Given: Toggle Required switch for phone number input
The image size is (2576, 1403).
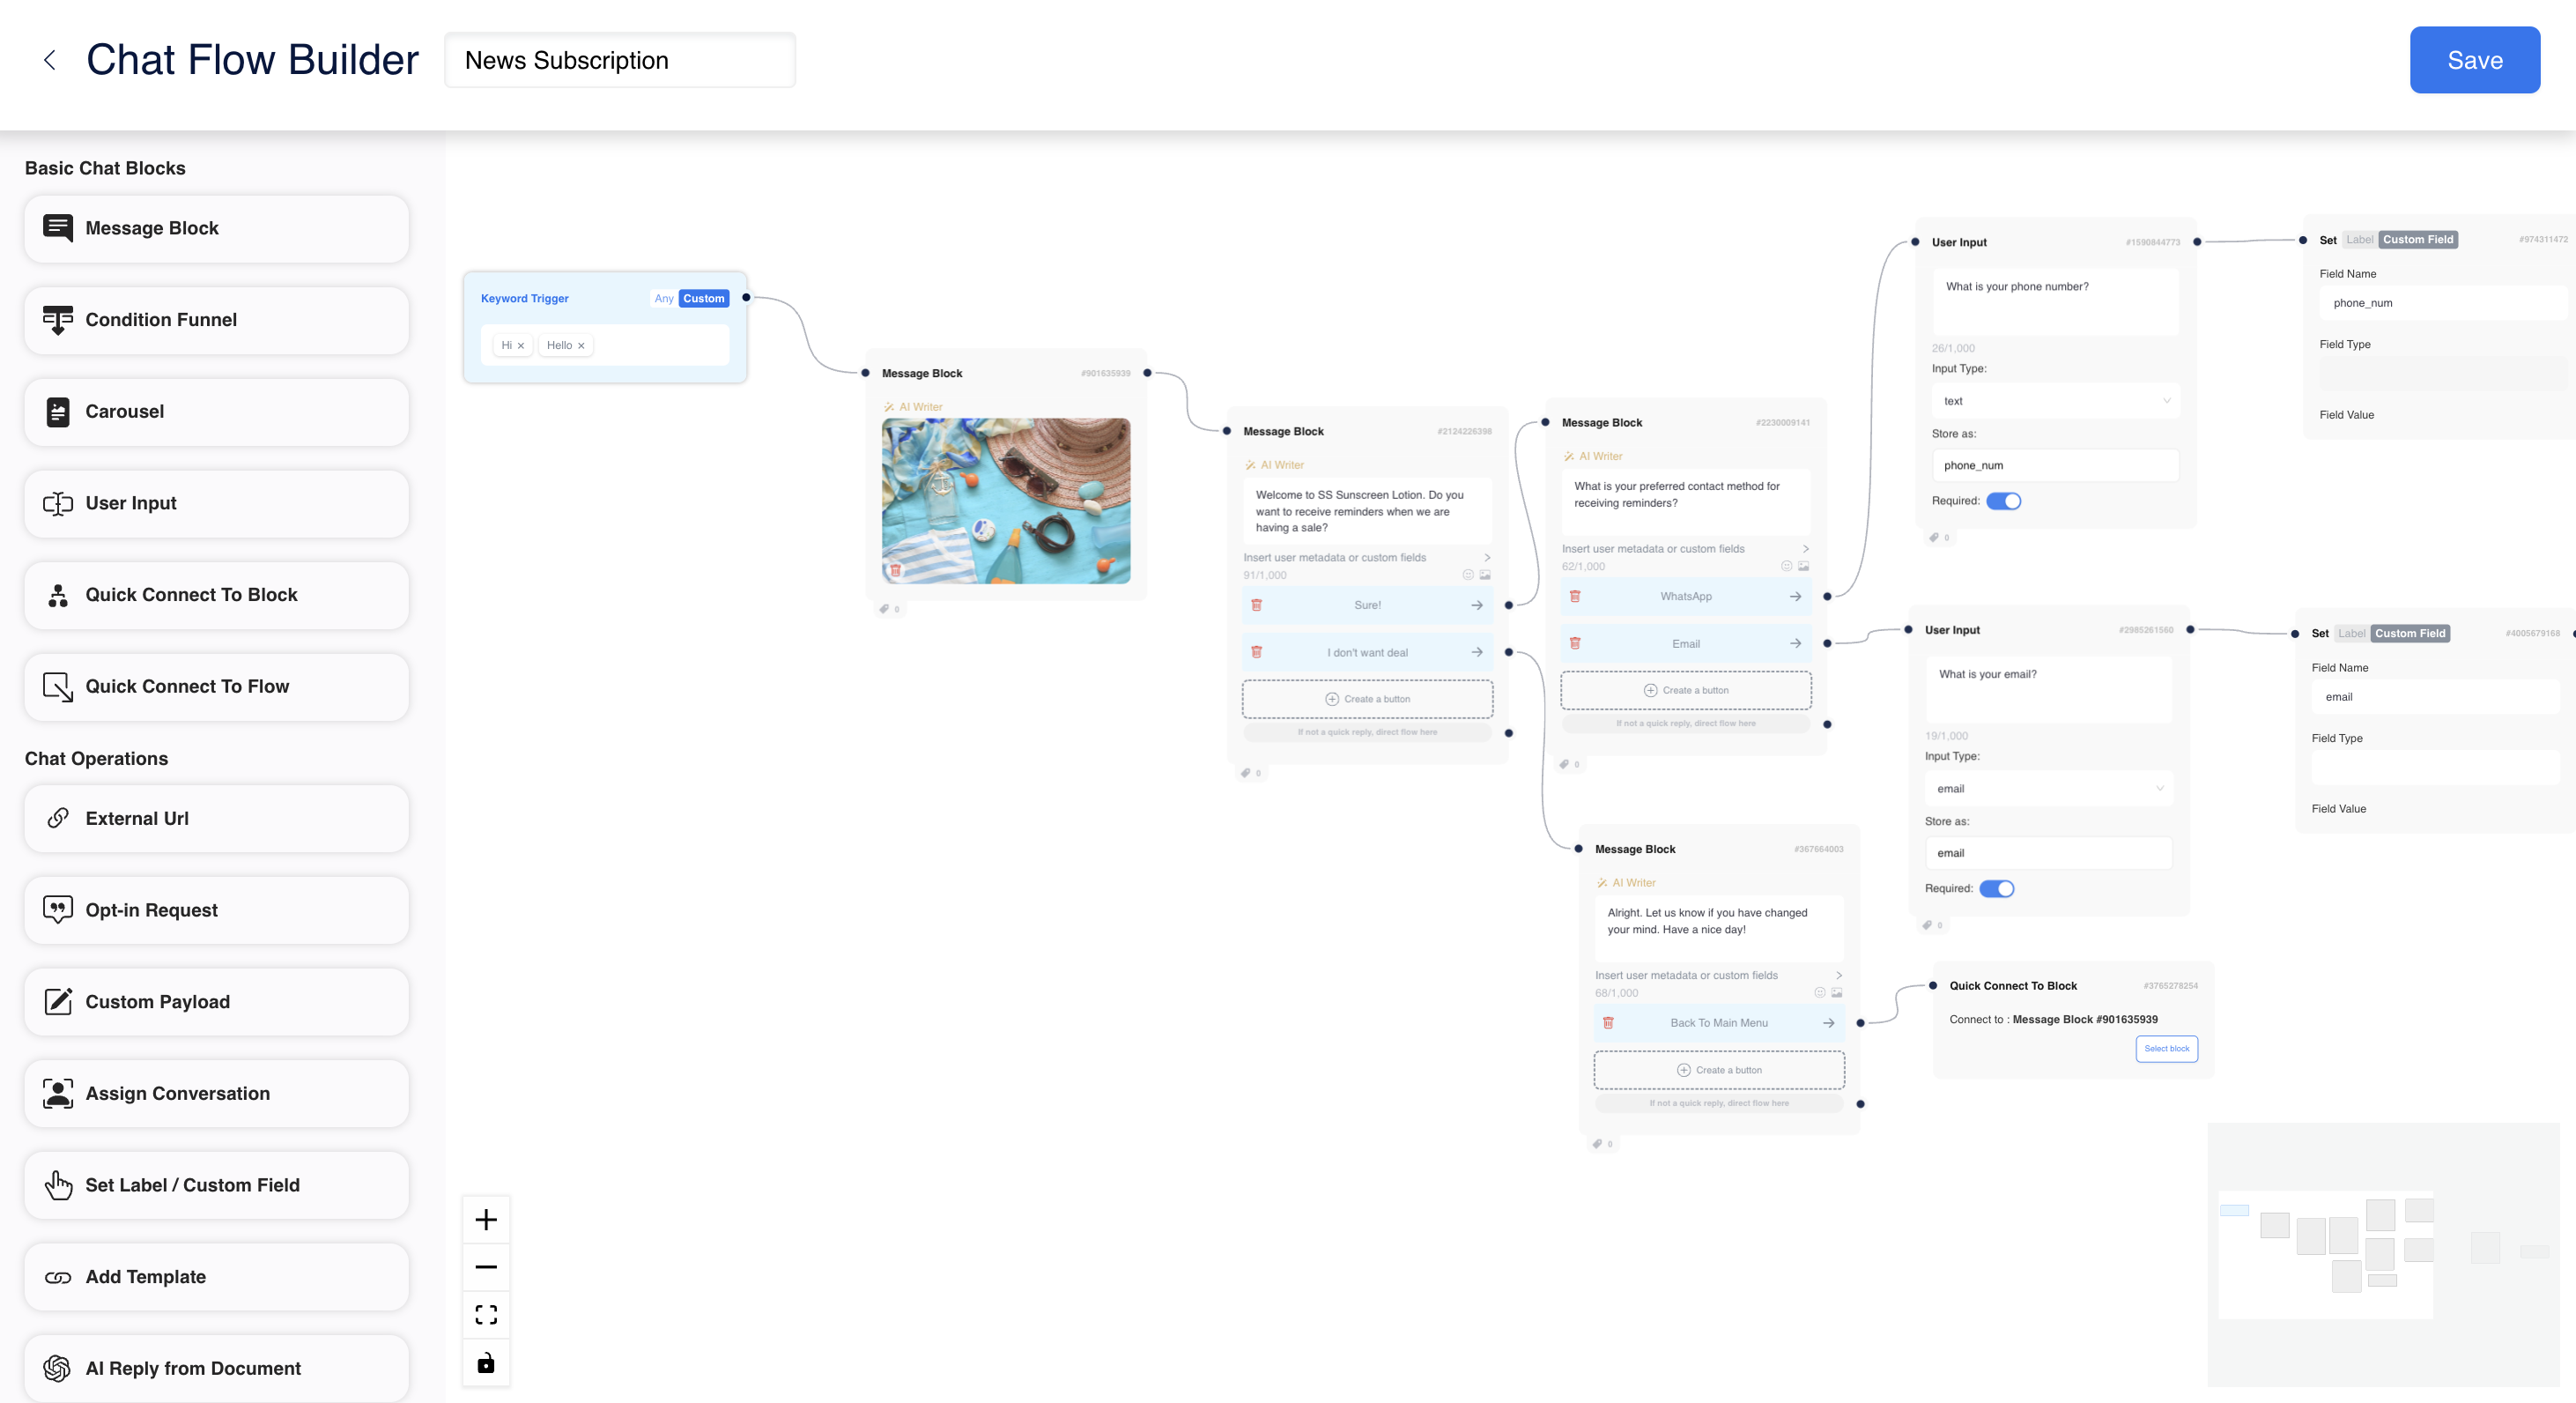Looking at the screenshot, I should [2003, 501].
